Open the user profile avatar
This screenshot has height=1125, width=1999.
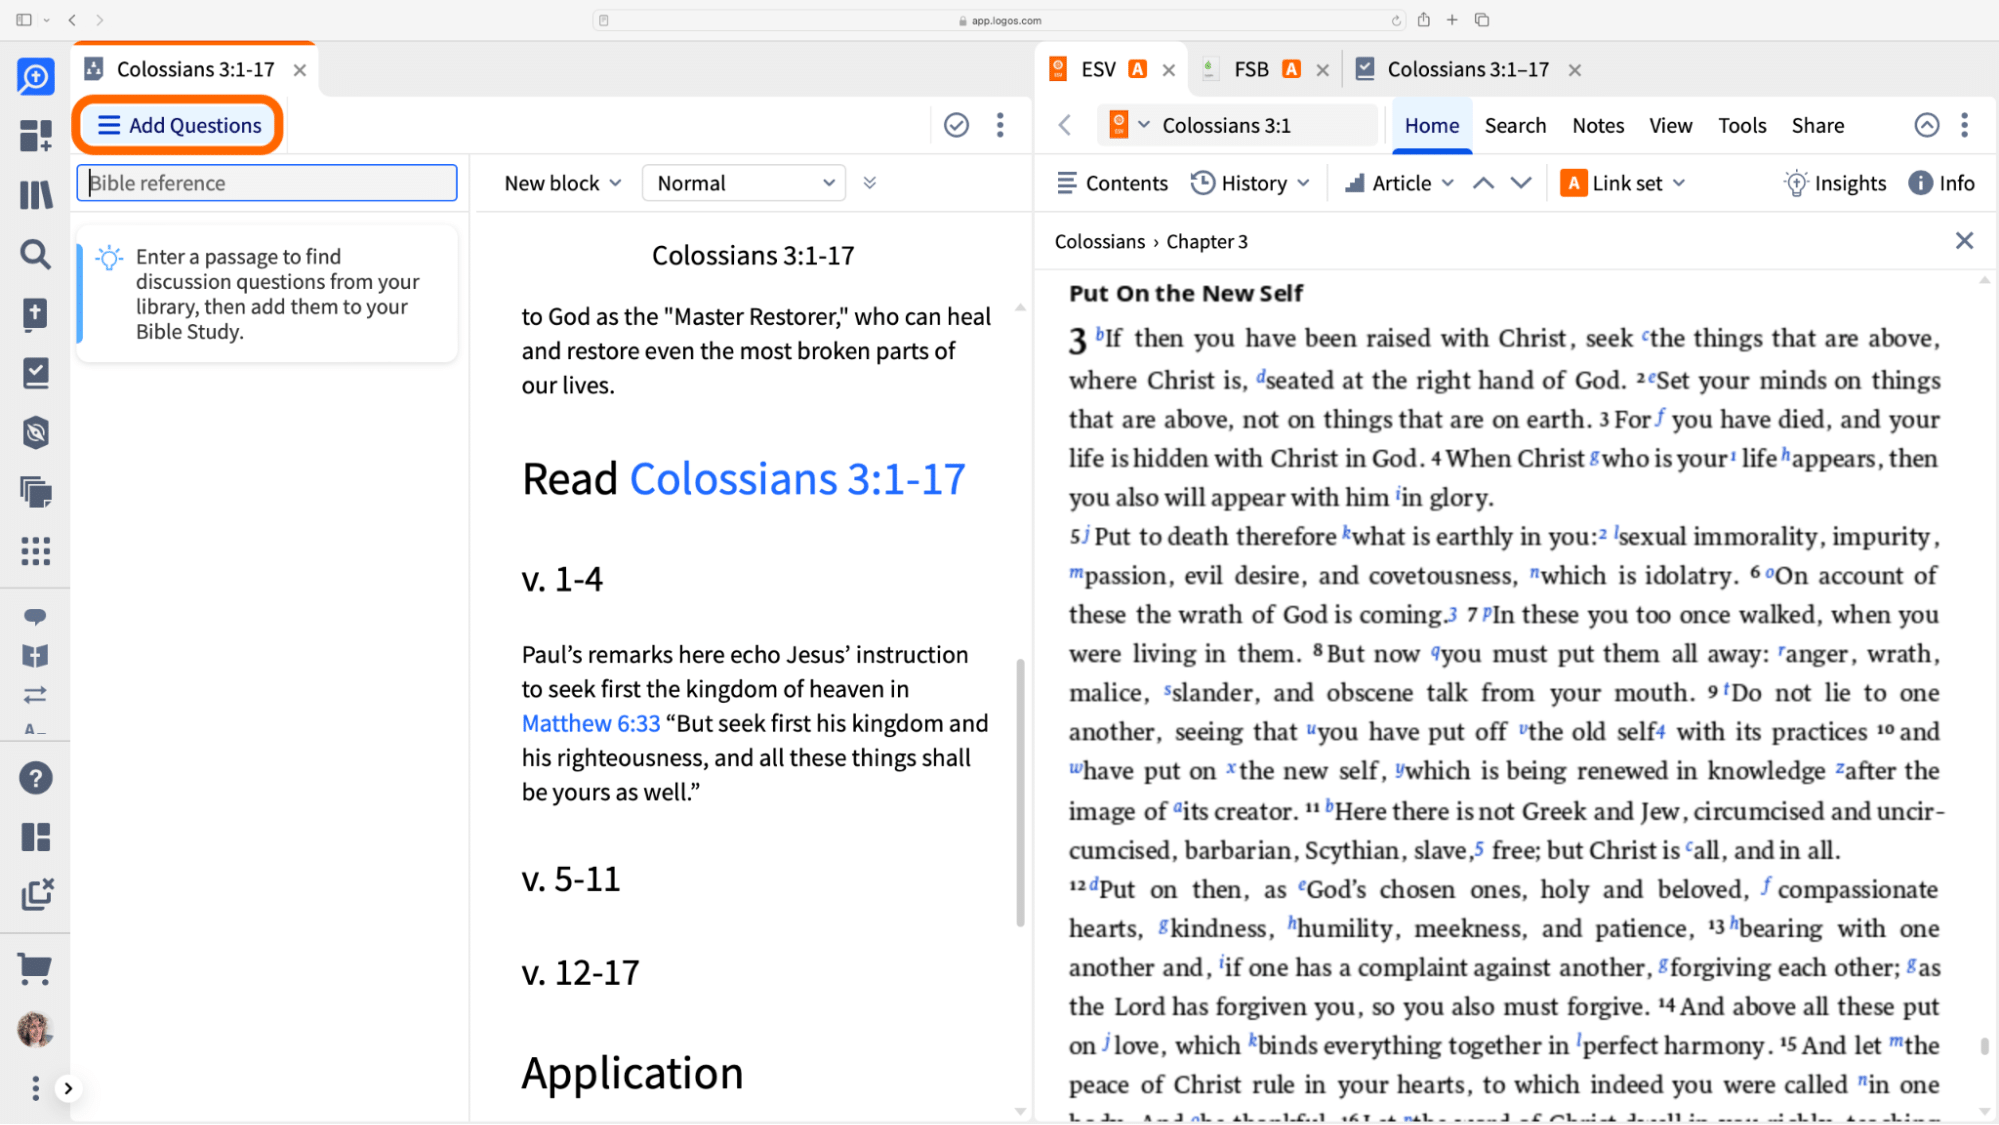35,1029
